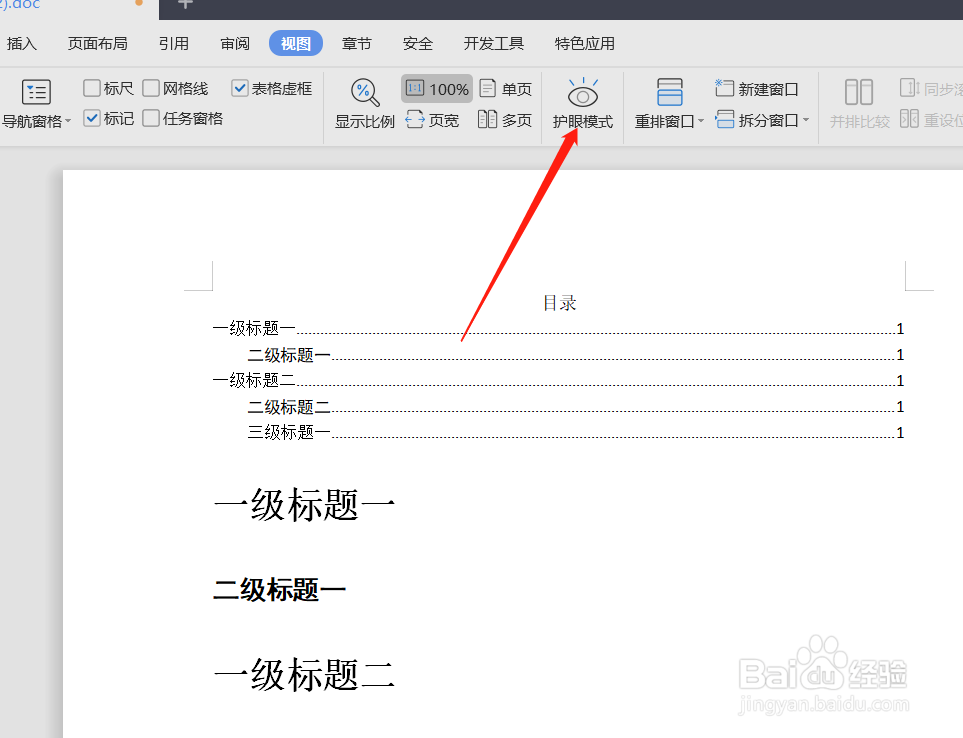Viewport: 963px width, 738px height.
Task: Enable the 网格线 gridlines checkbox
Action: [x=152, y=88]
